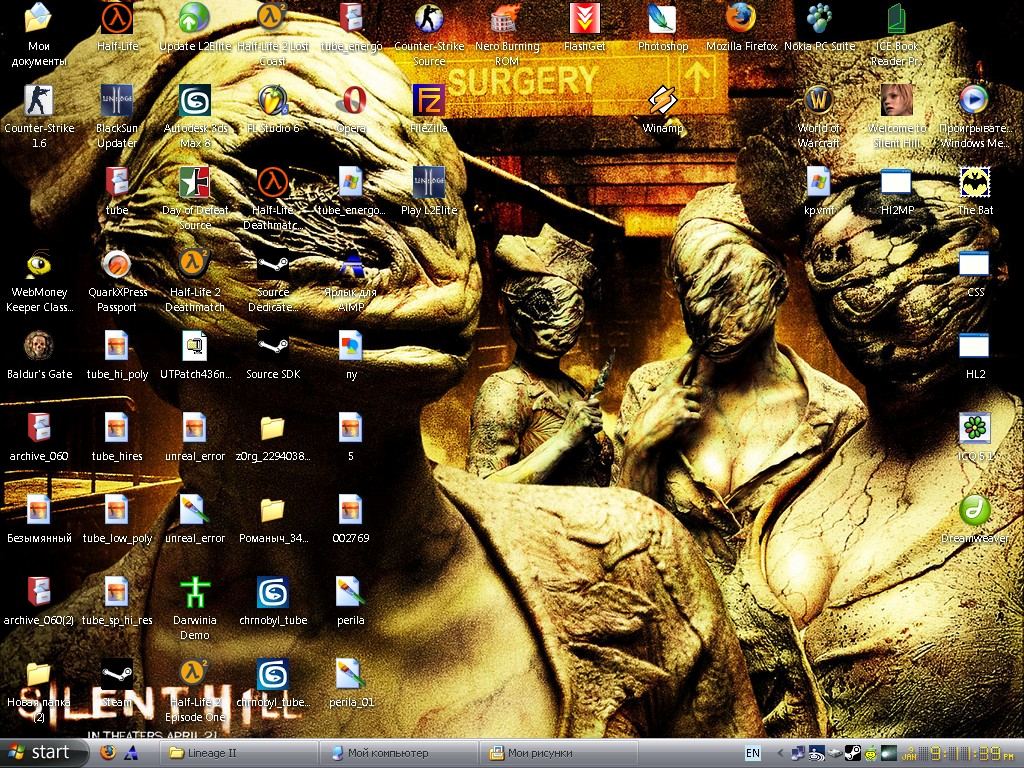Viewport: 1024px width, 768px height.
Task: Launch Firefox from the Quick Launch bar
Action: [x=108, y=753]
